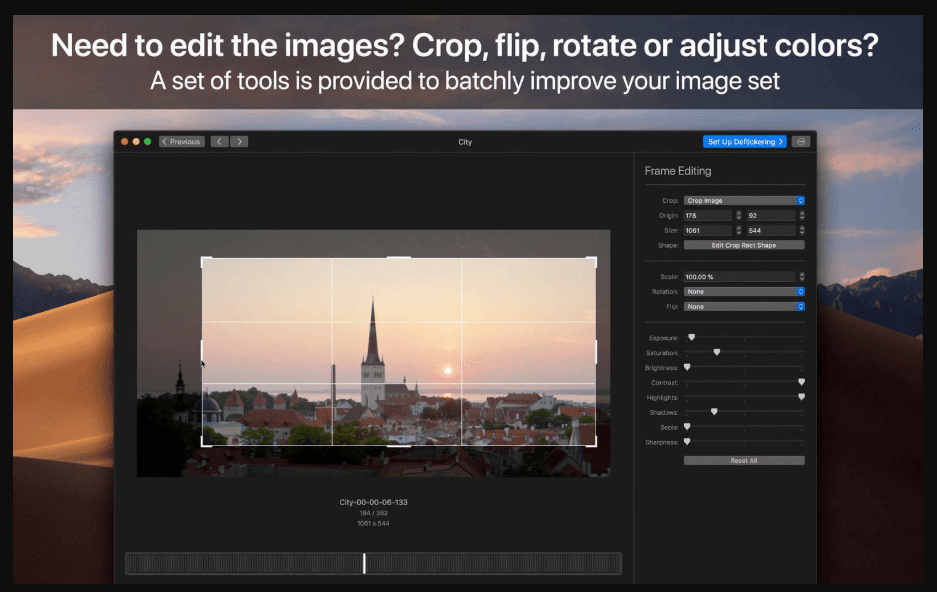Click the Origin Y field showing 92

click(771, 216)
